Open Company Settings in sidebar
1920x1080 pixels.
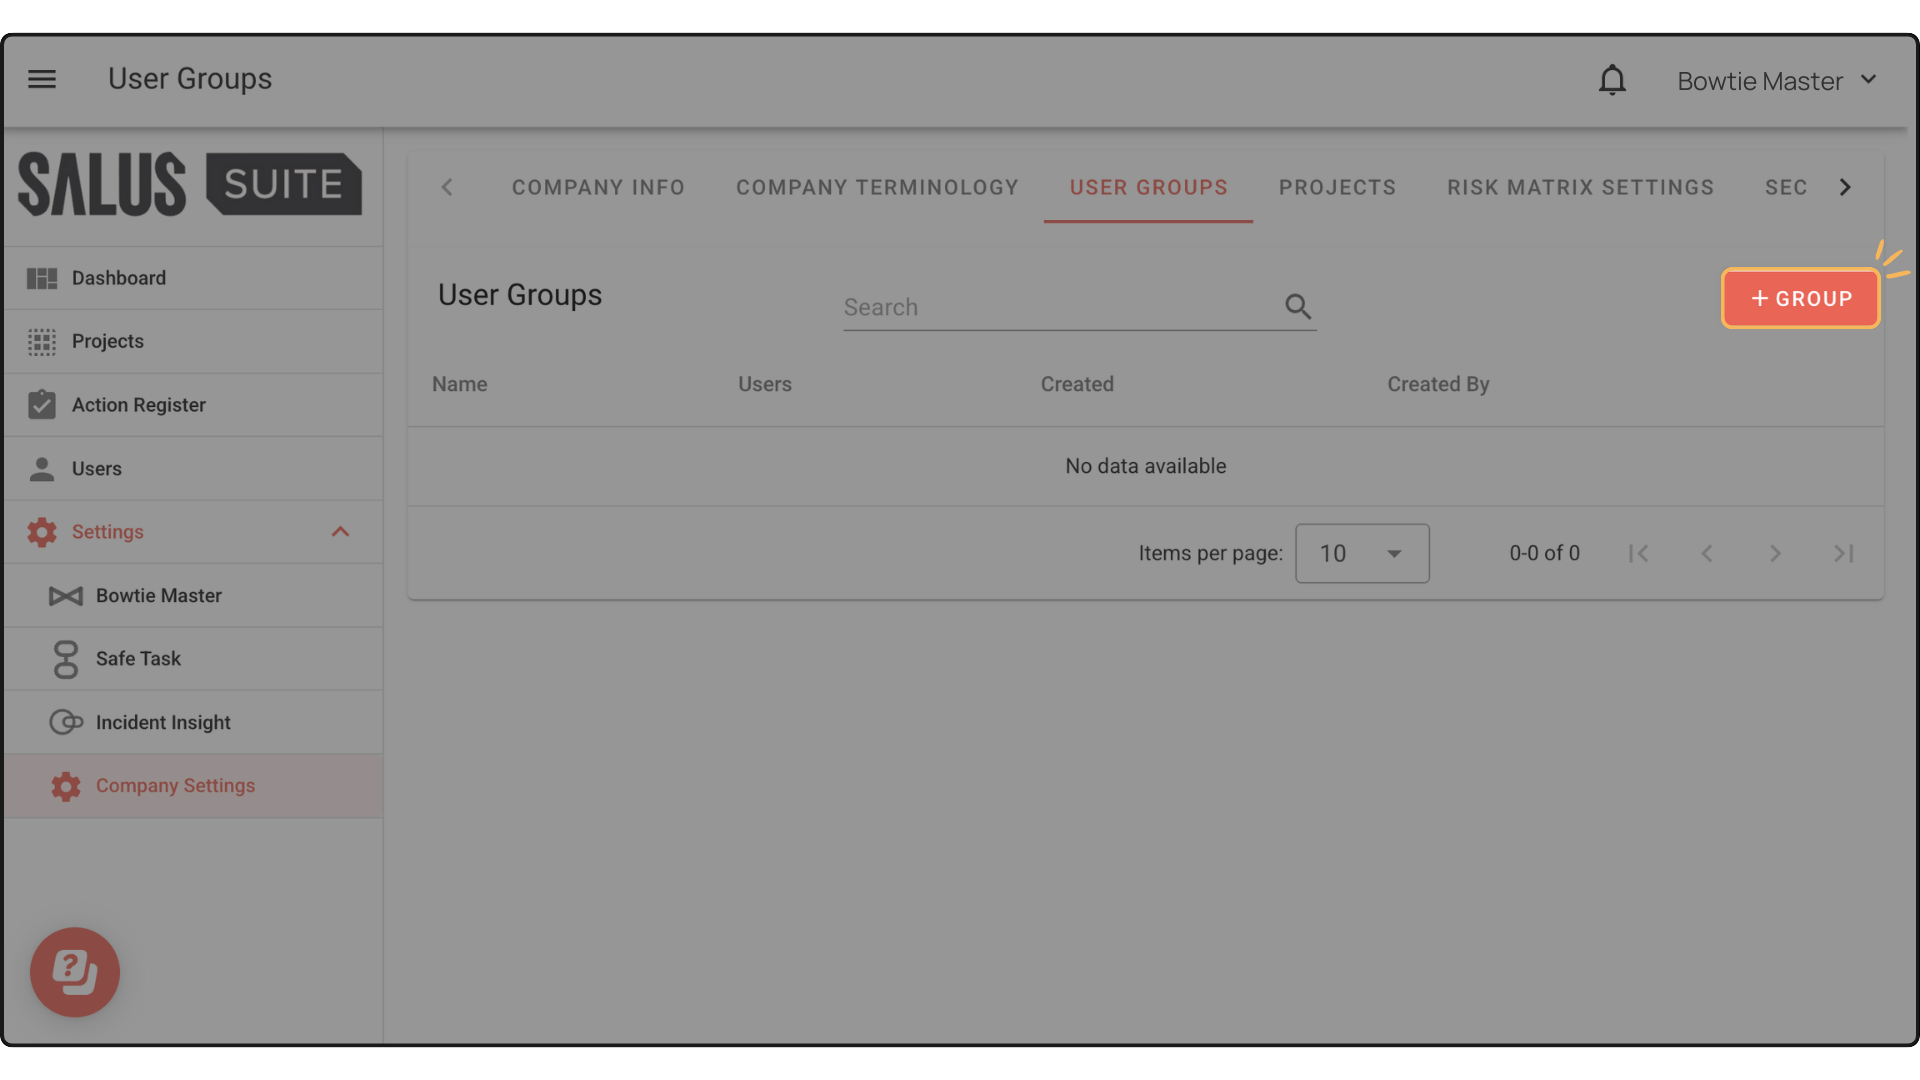(175, 786)
